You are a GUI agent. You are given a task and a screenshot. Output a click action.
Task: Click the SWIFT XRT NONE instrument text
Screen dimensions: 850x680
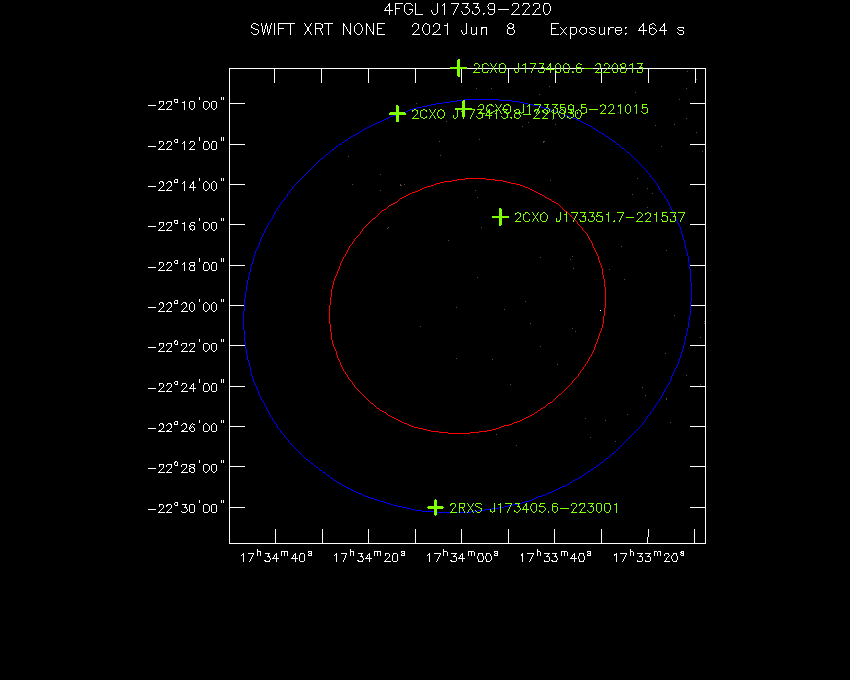point(318,29)
